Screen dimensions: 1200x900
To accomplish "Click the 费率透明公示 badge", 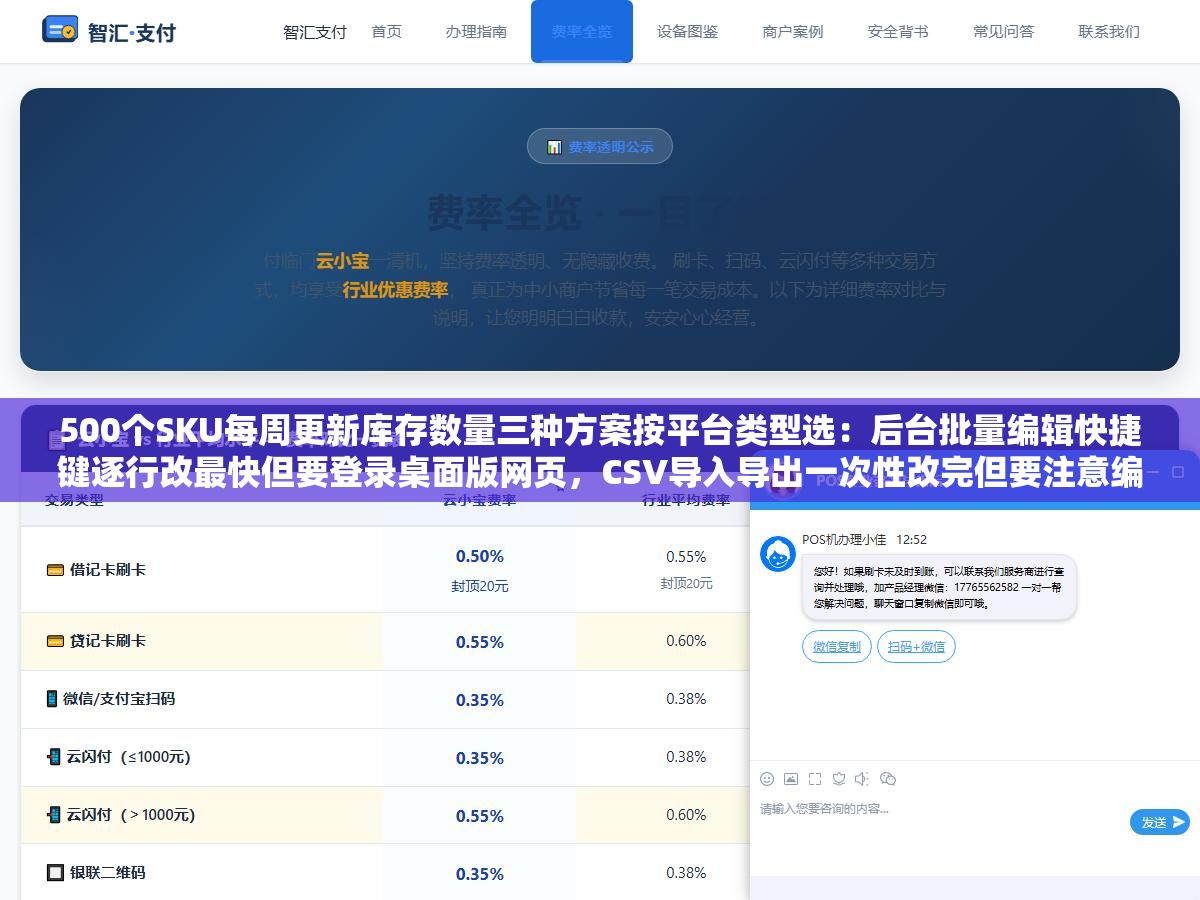I will pyautogui.click(x=600, y=146).
